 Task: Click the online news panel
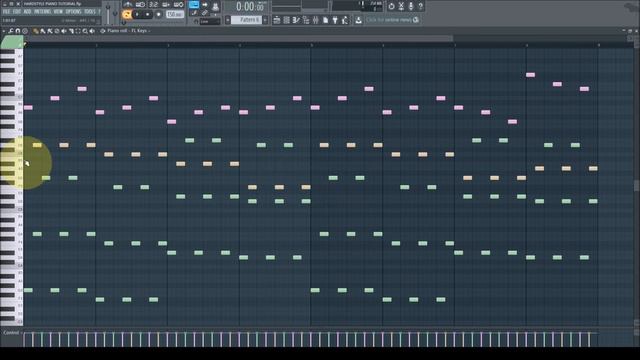coord(392,20)
